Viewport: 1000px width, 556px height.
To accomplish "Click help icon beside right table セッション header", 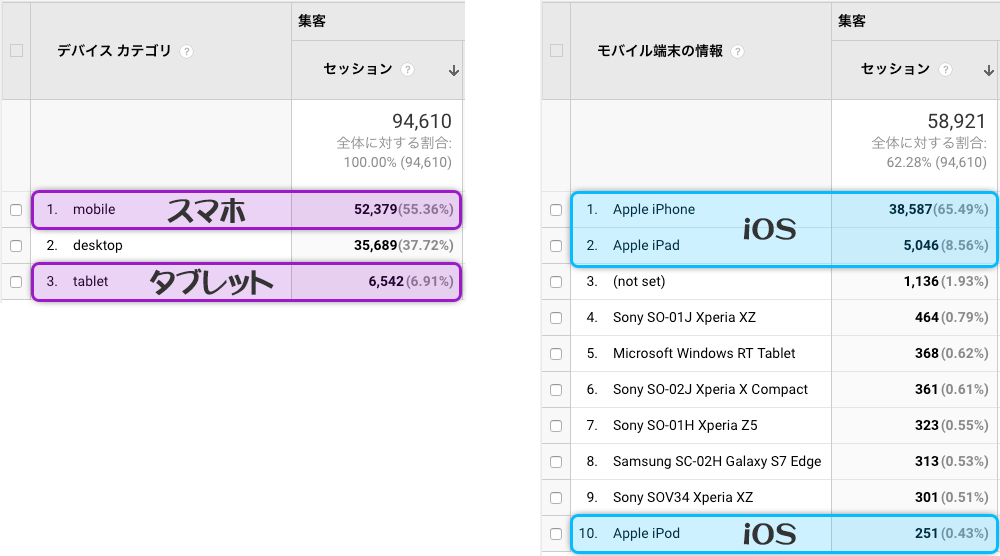I will [946, 70].
